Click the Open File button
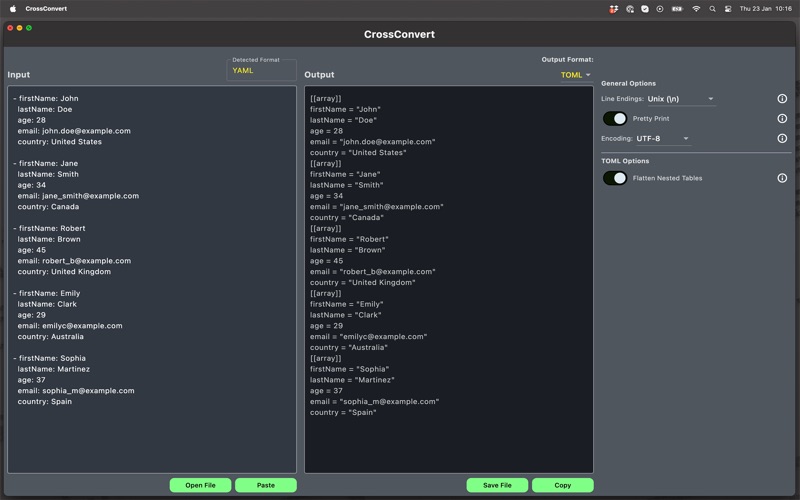This screenshot has width=800, height=500. tap(200, 485)
